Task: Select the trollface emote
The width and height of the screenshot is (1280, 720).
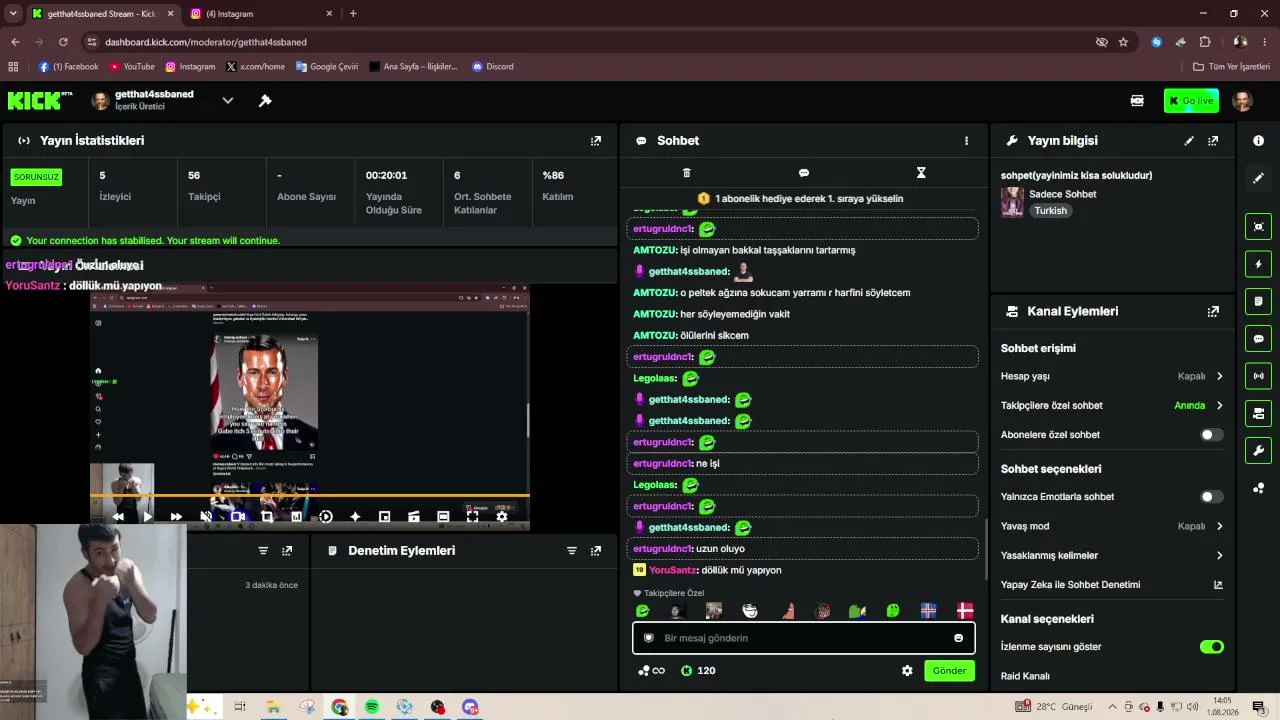Action: tap(750, 611)
